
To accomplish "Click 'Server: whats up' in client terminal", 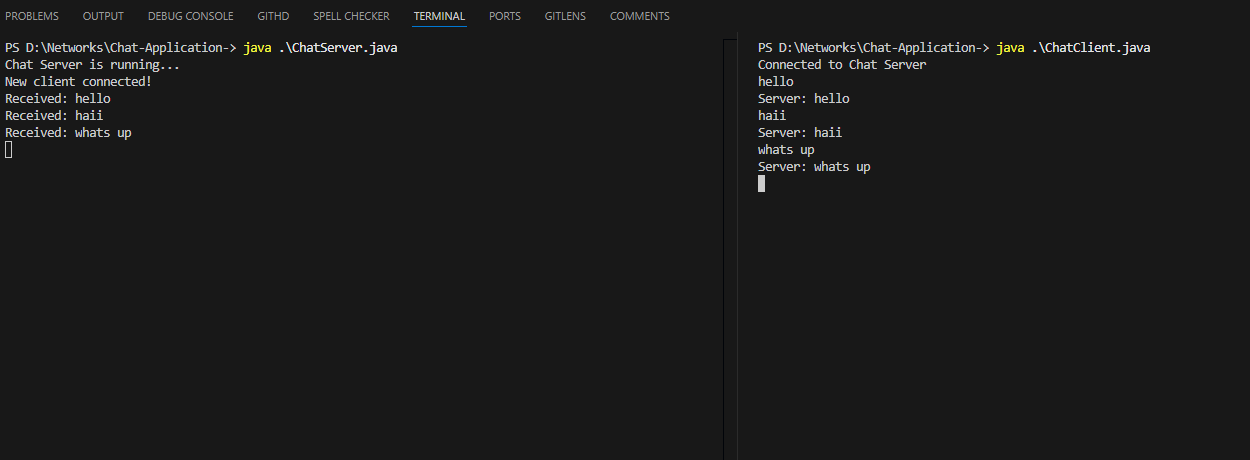I will click(x=814, y=167).
